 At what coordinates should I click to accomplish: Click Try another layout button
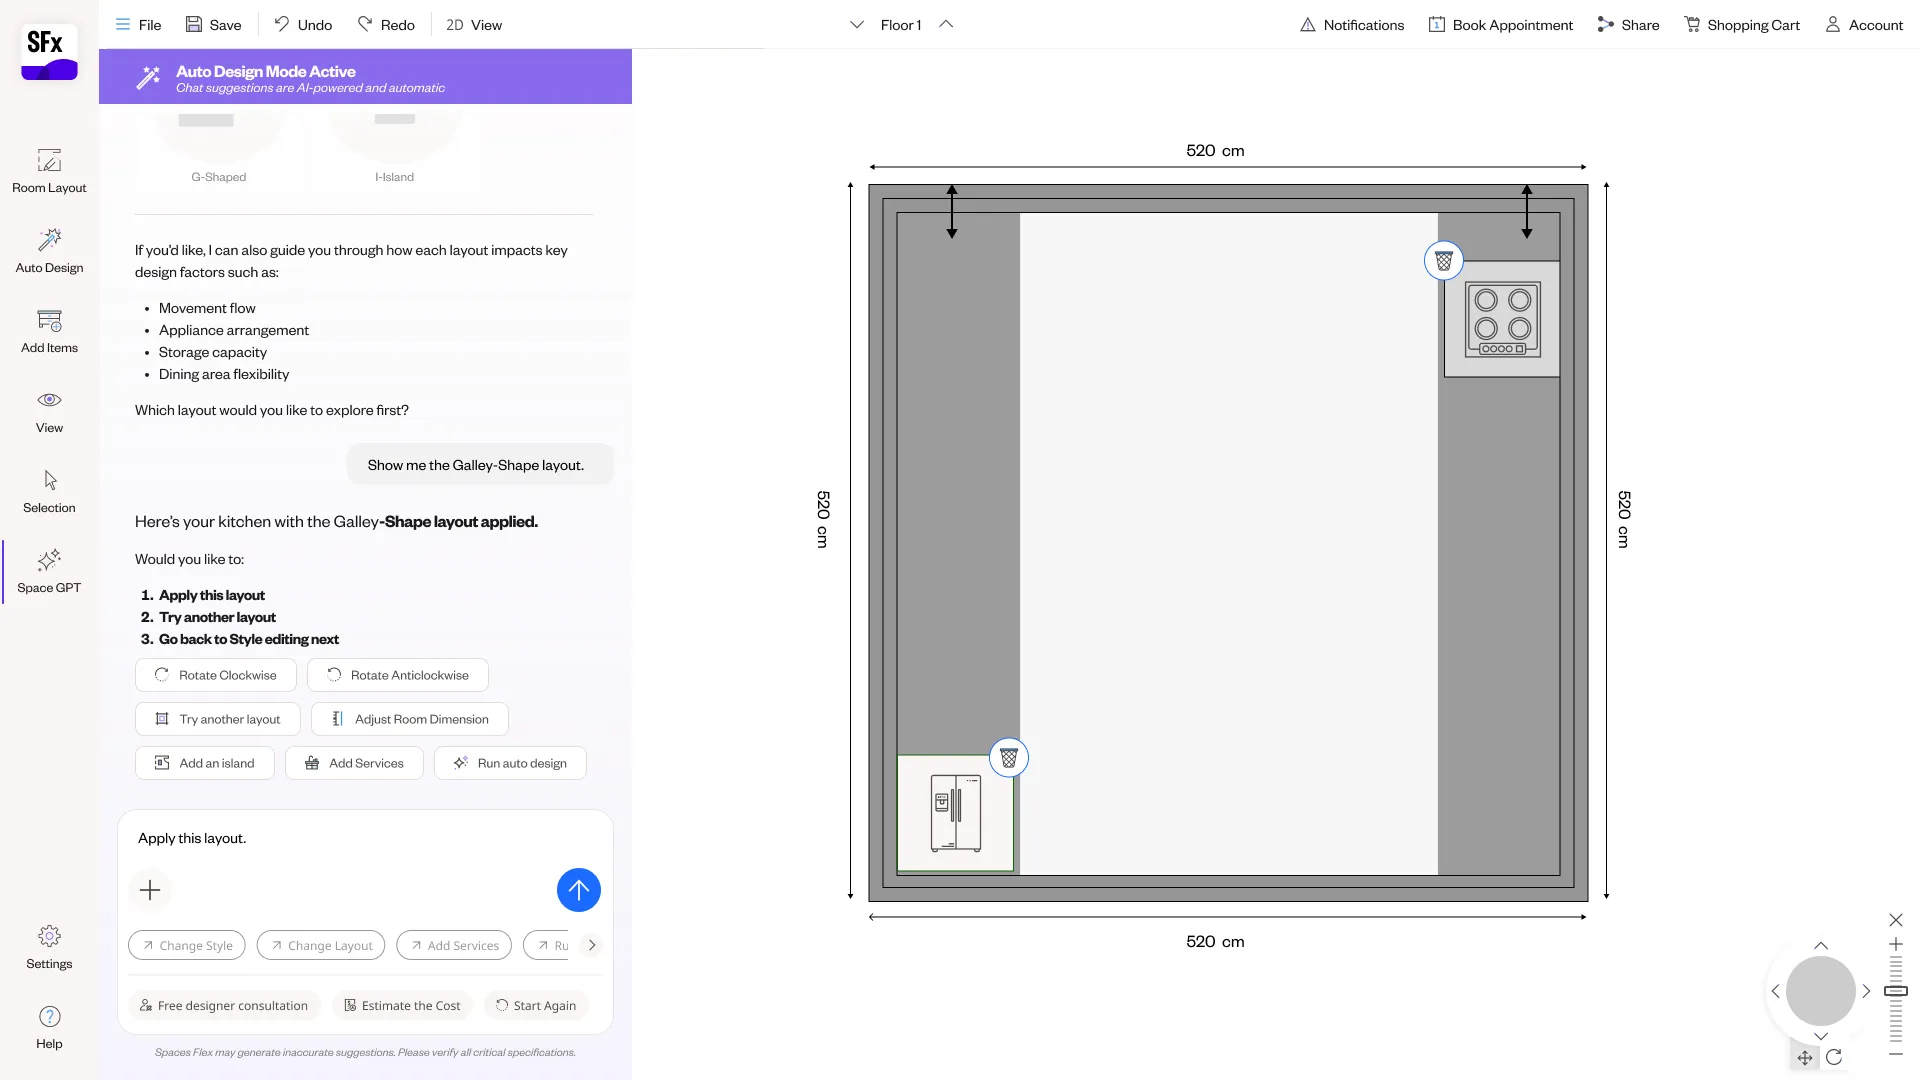[218, 719]
